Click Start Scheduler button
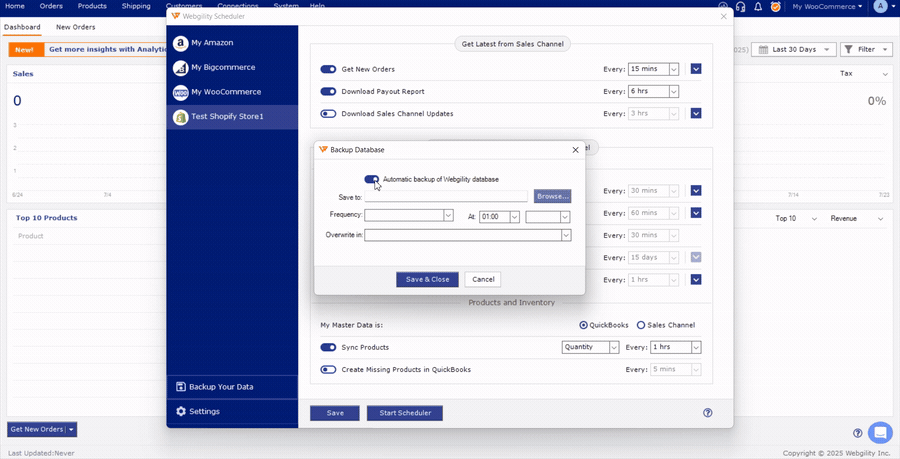The image size is (900, 459). click(x=405, y=413)
